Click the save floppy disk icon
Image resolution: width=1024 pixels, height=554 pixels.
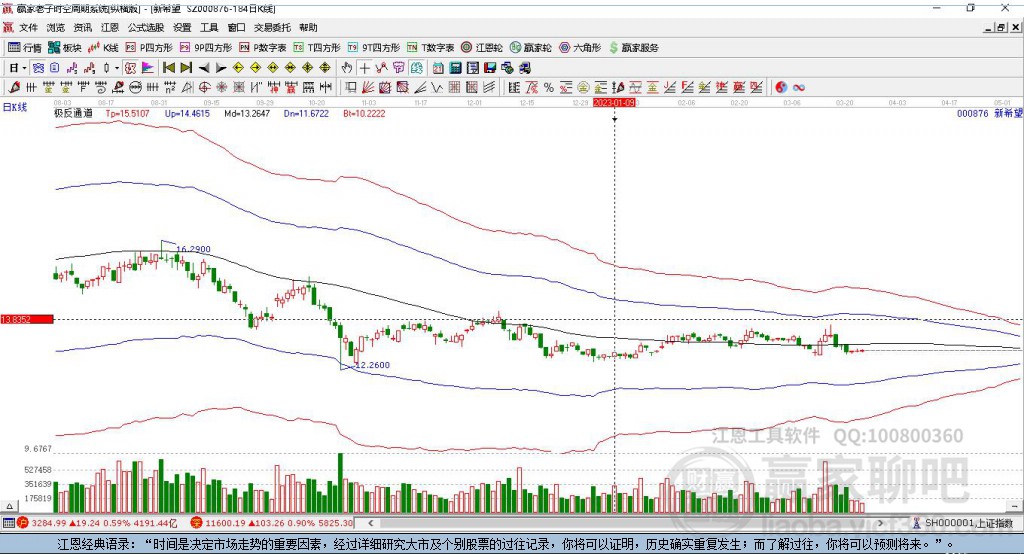(x=490, y=68)
